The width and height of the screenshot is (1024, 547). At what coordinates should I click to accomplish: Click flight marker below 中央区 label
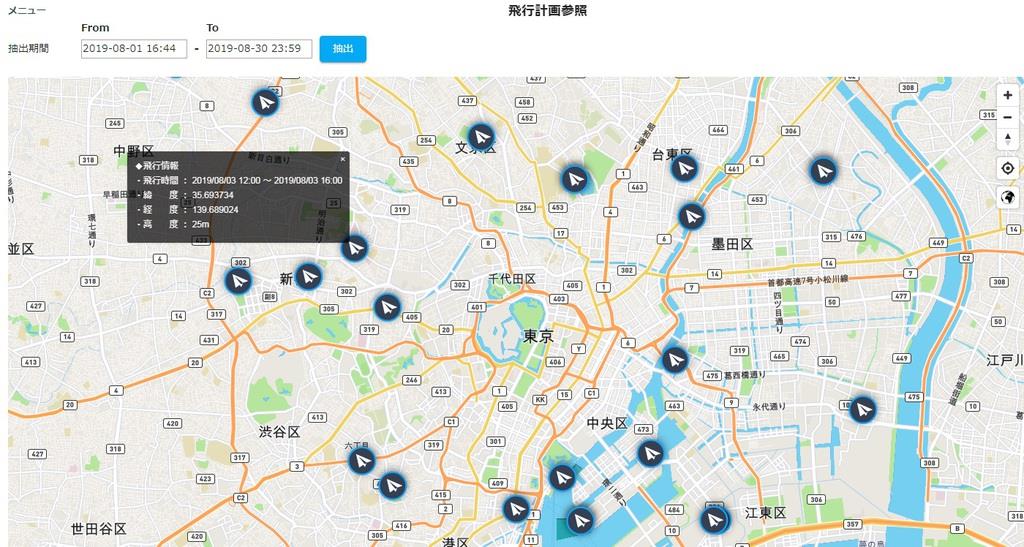coord(650,453)
